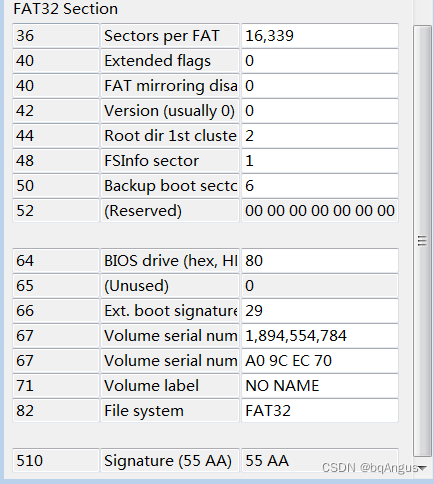434x484 pixels.
Task: Click the Extended flags label
Action: point(170,61)
